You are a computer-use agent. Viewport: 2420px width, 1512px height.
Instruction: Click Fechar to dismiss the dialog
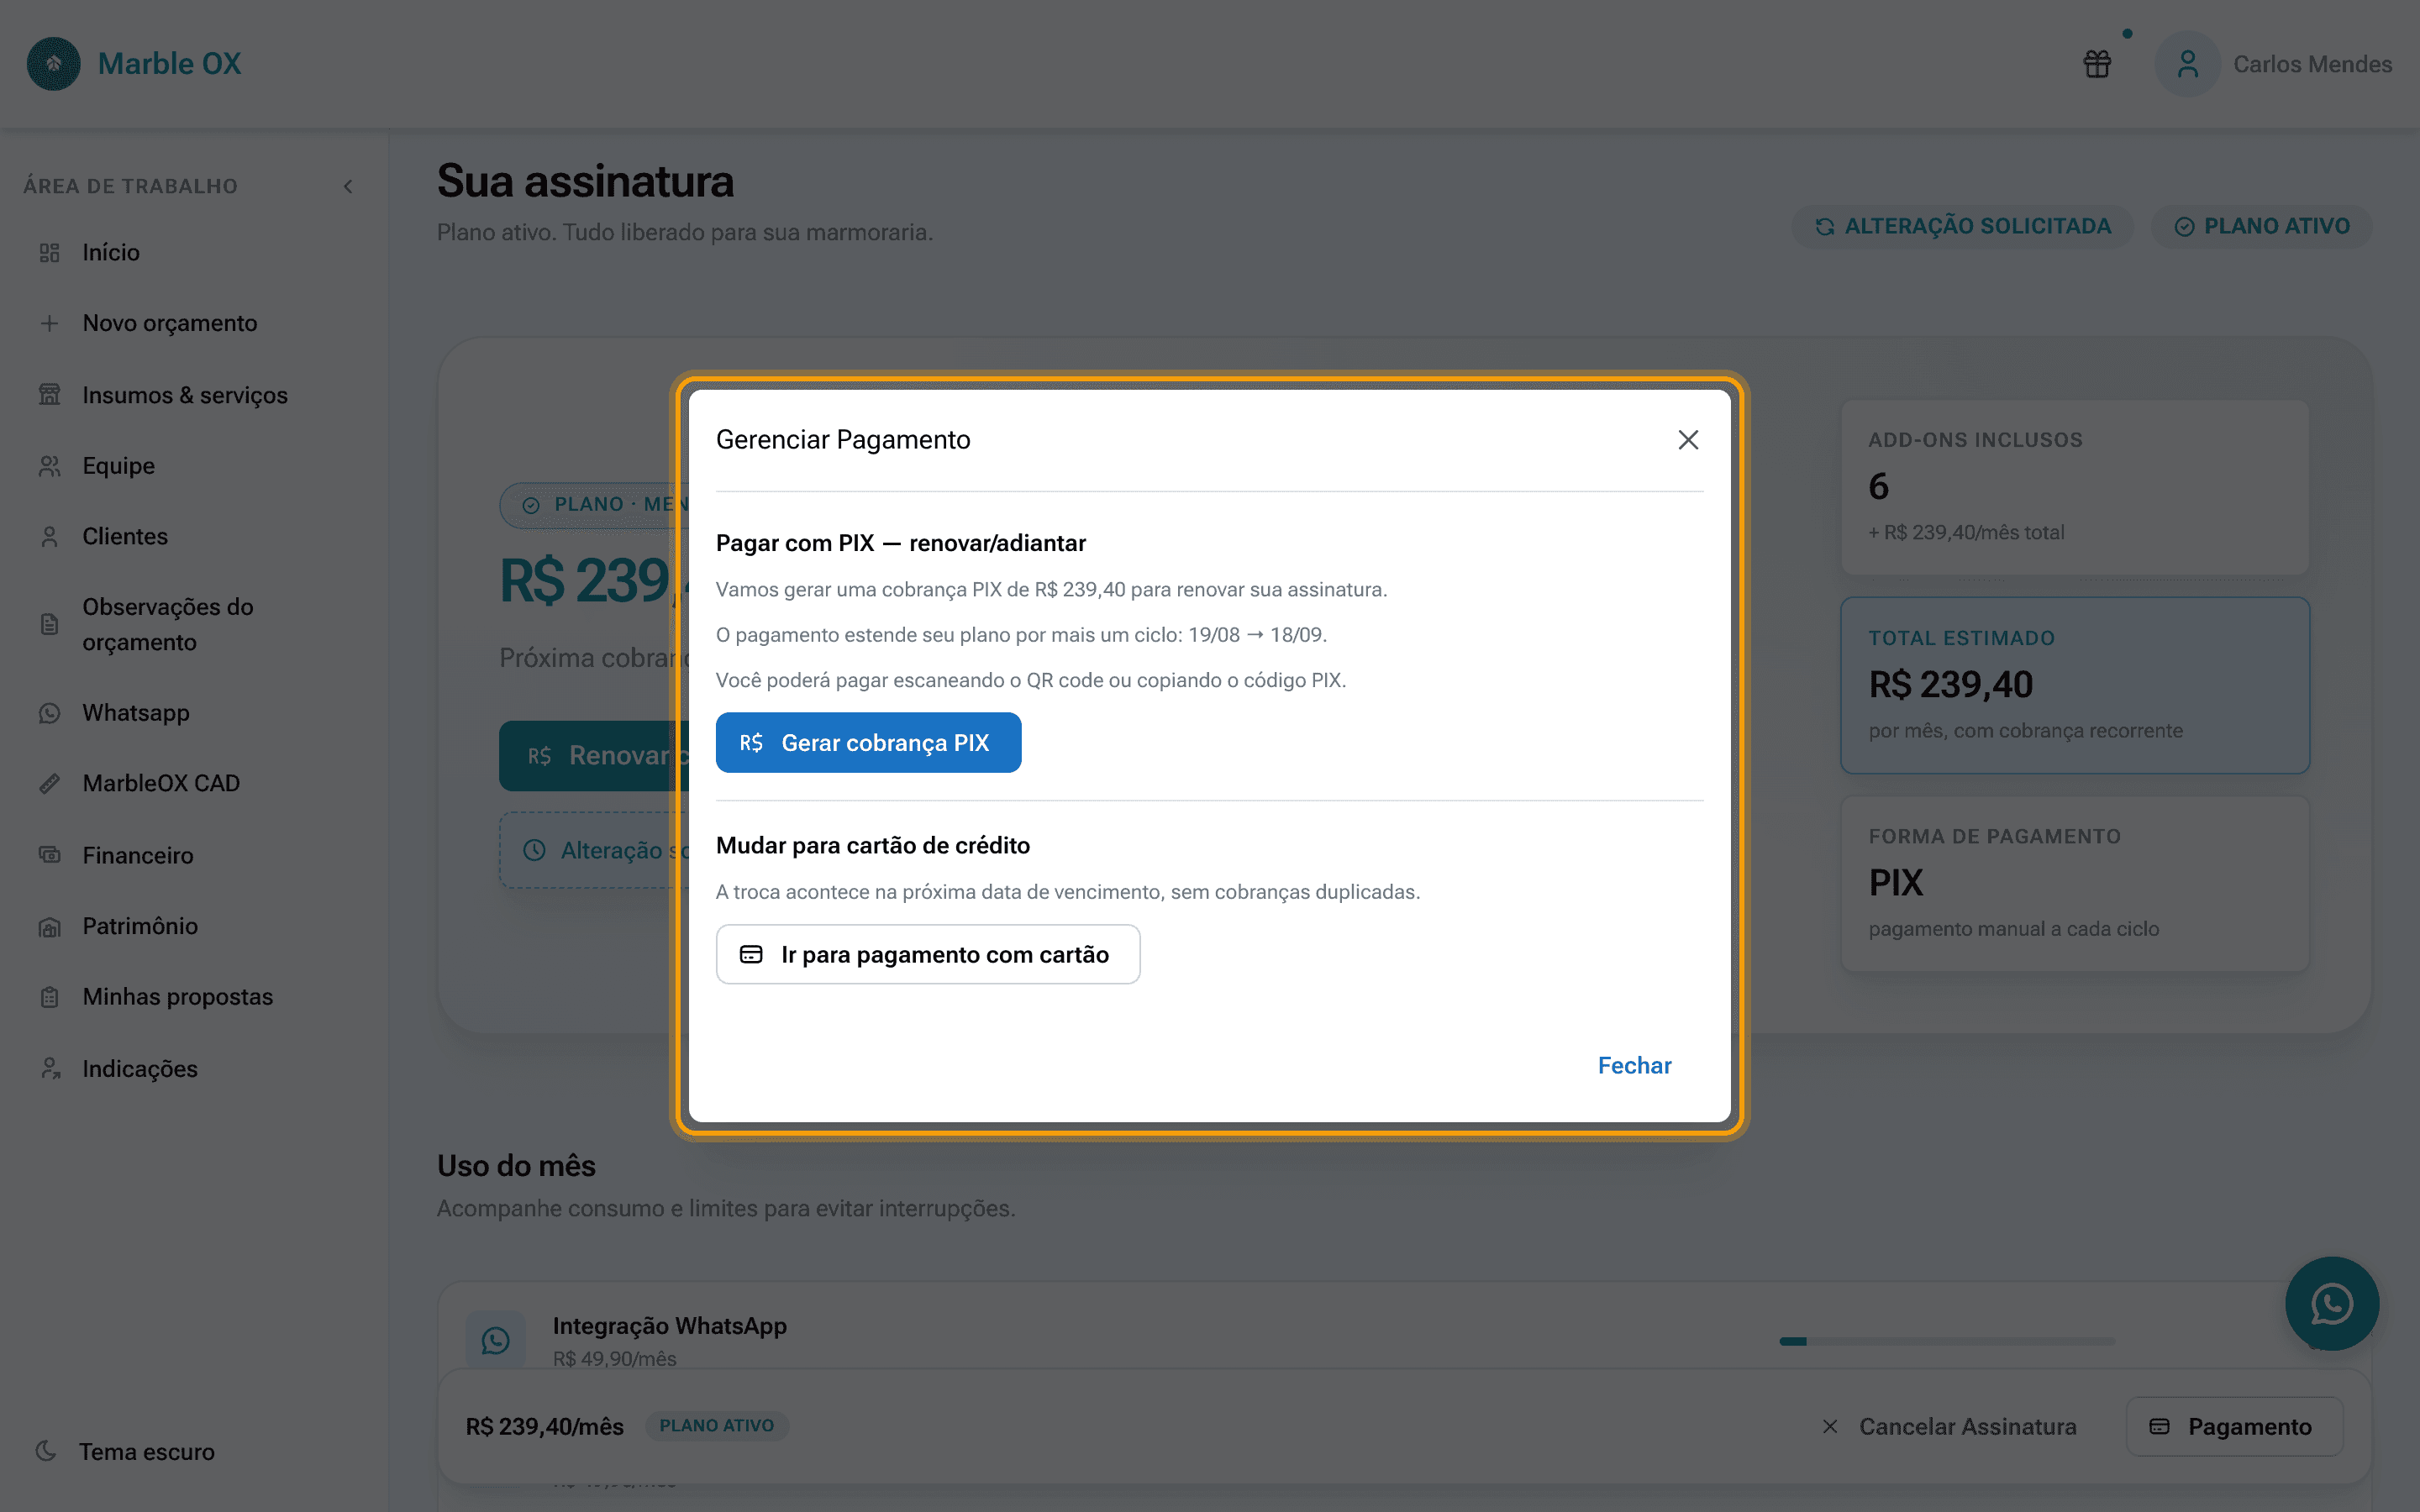click(1634, 1065)
